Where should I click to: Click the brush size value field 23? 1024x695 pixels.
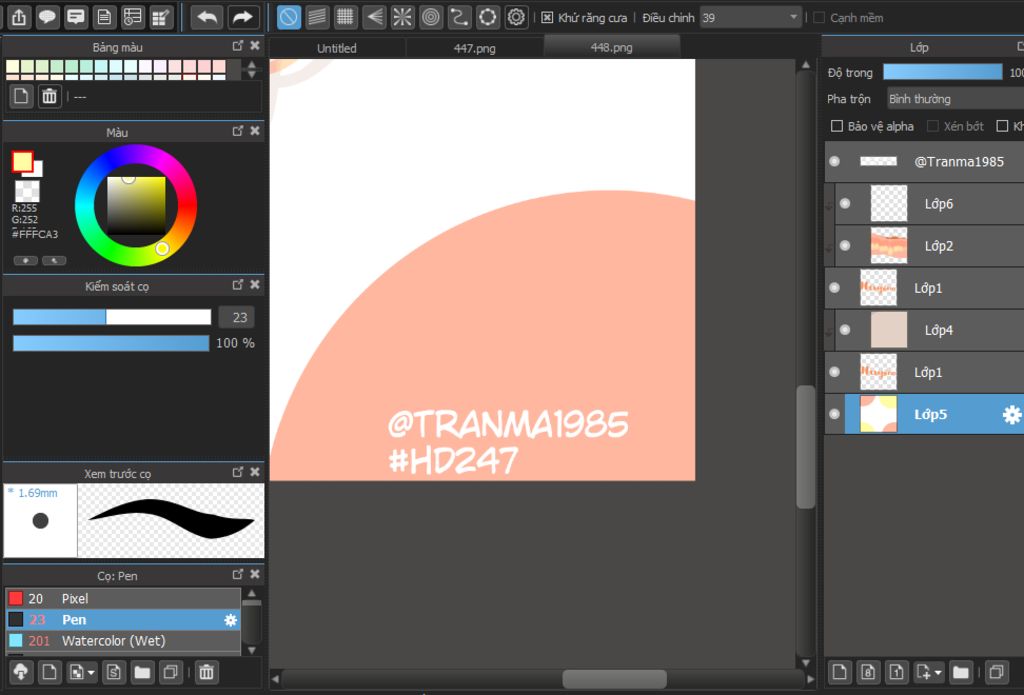click(236, 317)
